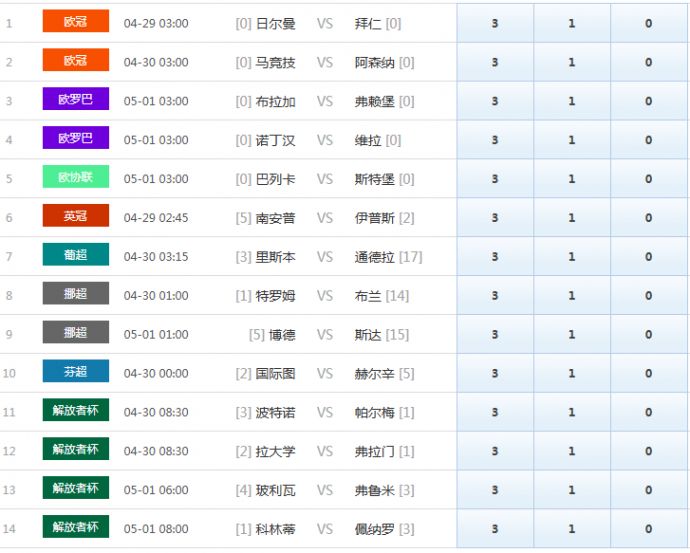Click 解放者杯 tag in the 波特诺 row
The image size is (690, 553).
pos(75,411)
